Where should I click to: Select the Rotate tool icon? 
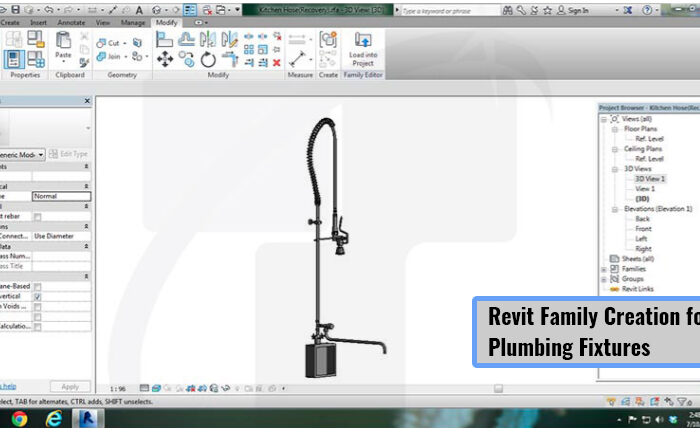click(208, 59)
